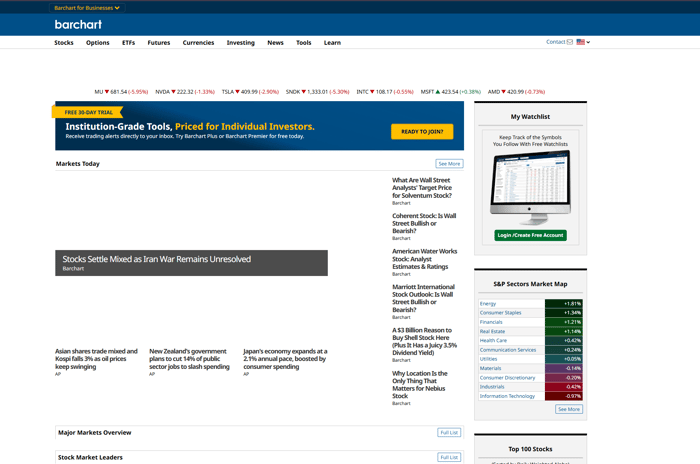
Task: Open Asian shares trade mixed article
Action: click(x=96, y=359)
